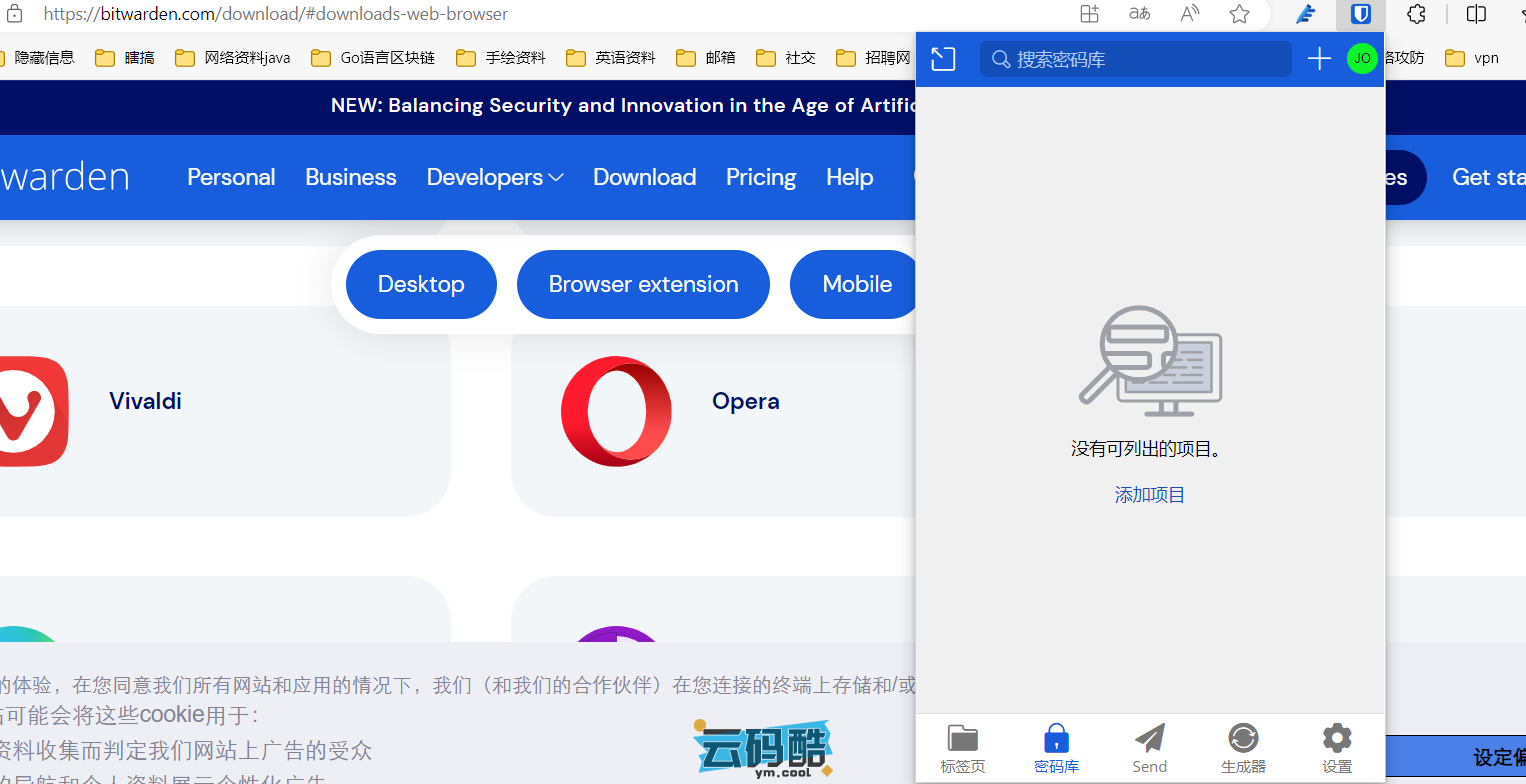The width and height of the screenshot is (1526, 784).
Task: Click the plus icon to add item
Action: click(1319, 59)
